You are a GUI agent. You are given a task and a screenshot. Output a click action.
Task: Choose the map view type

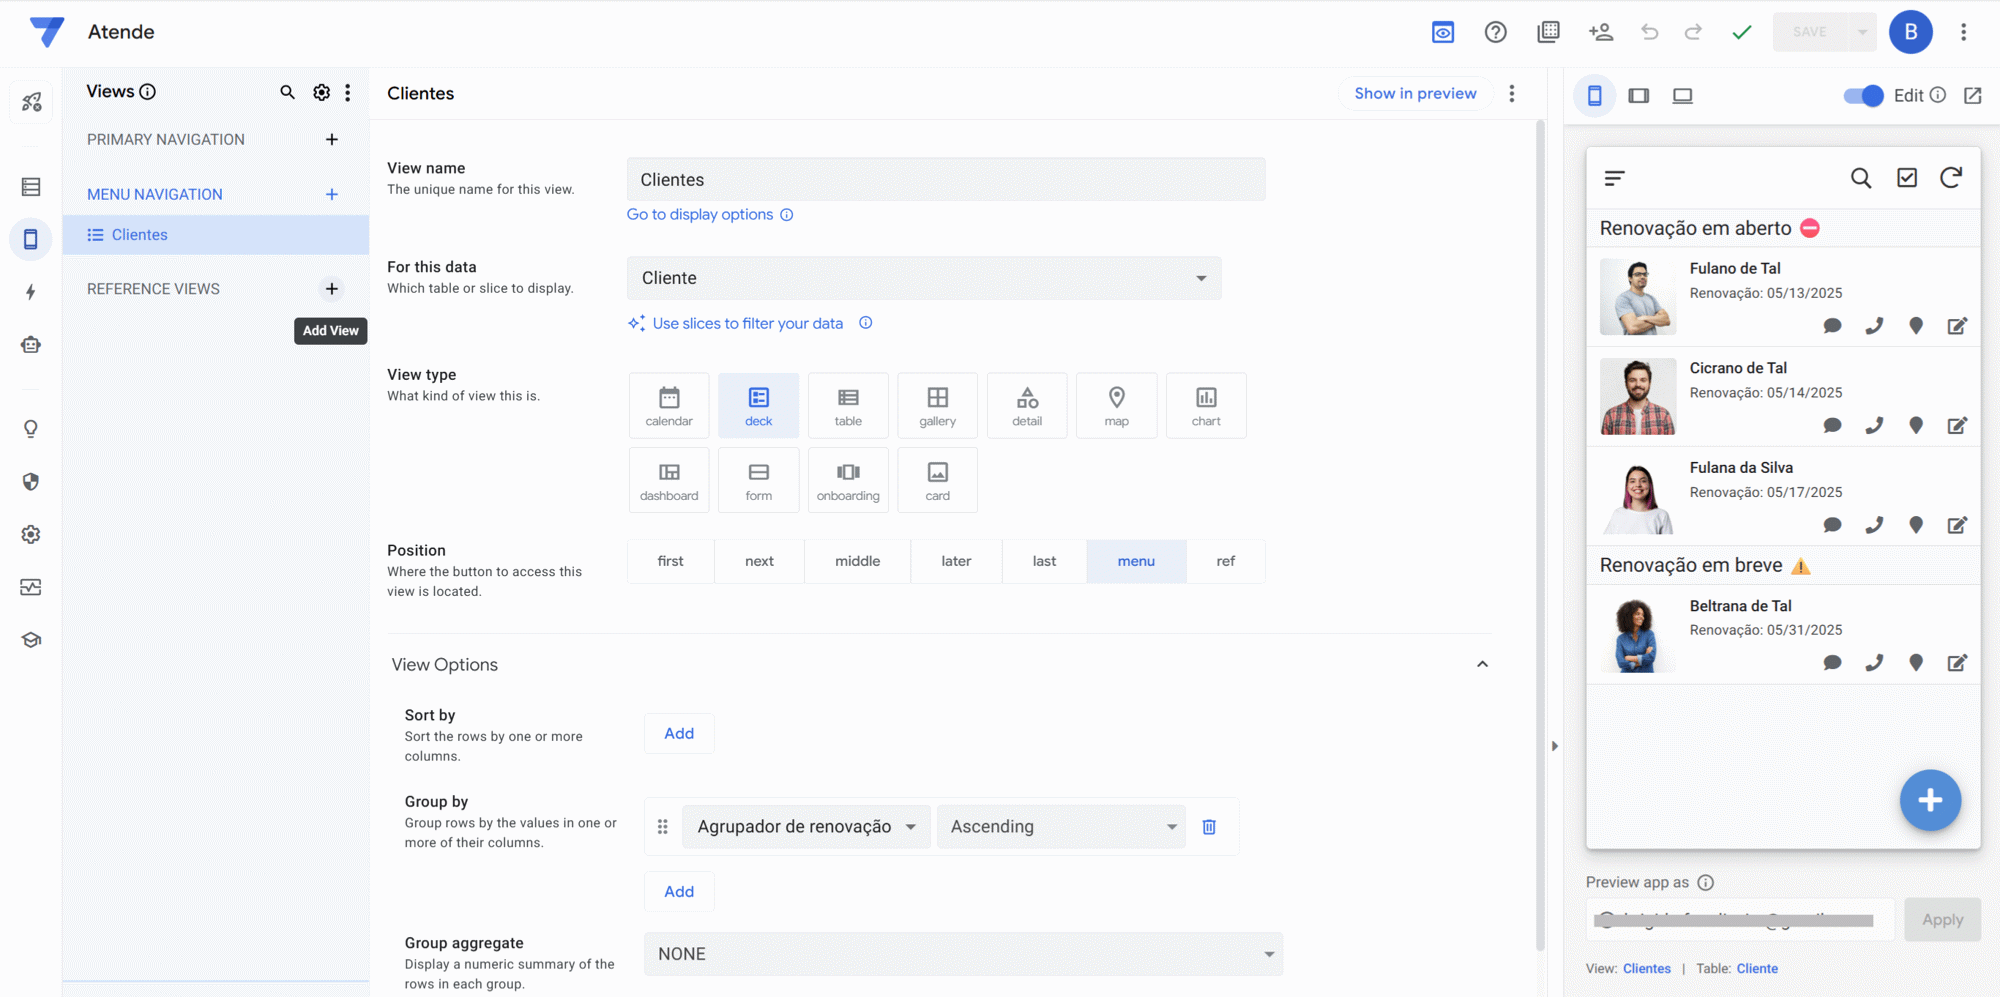[x=1116, y=405]
